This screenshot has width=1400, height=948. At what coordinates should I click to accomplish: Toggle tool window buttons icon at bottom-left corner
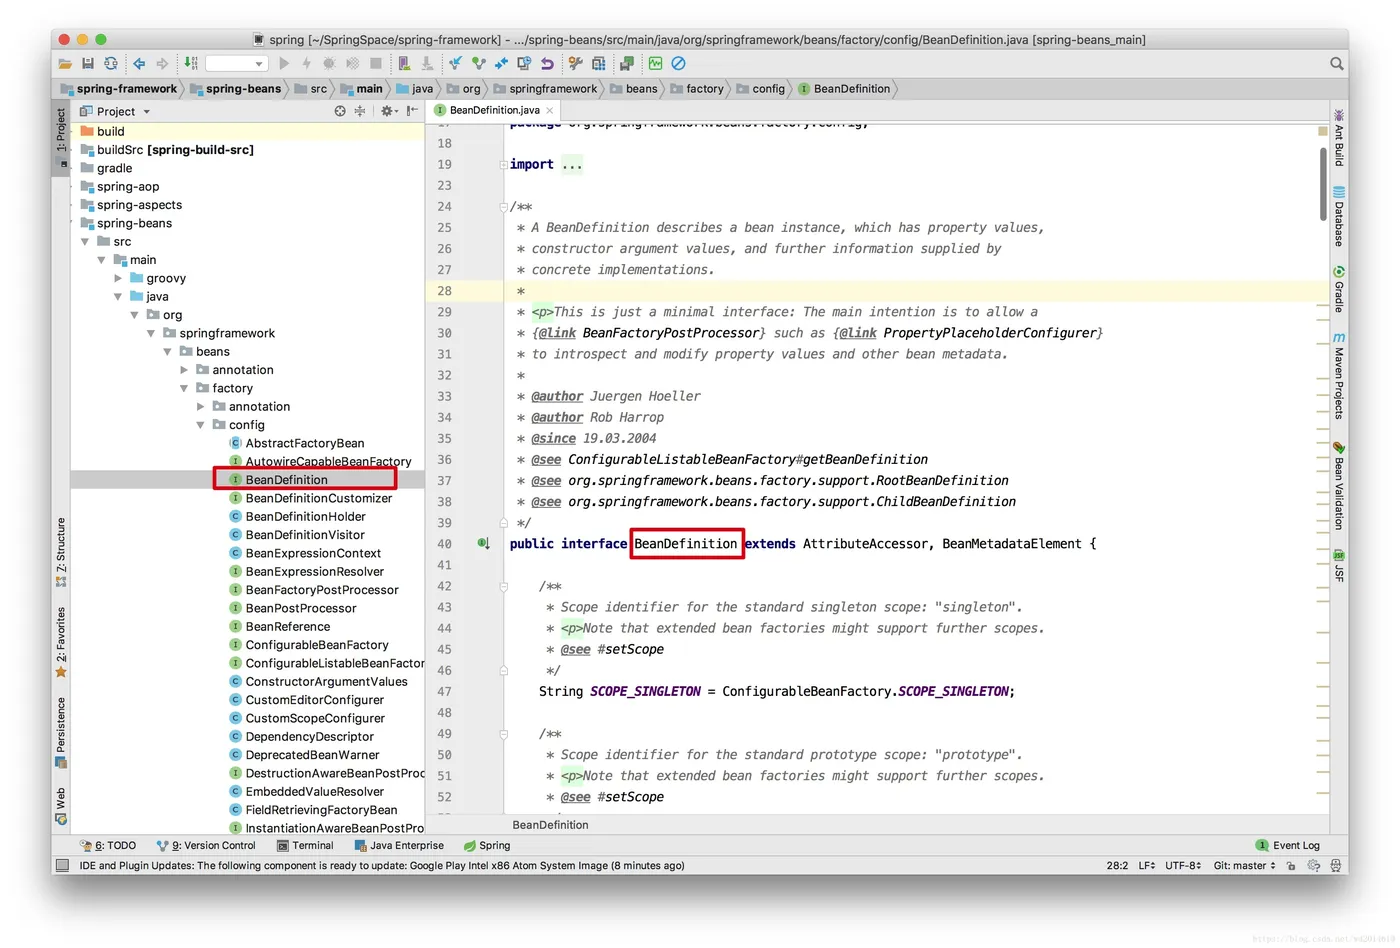click(x=62, y=866)
